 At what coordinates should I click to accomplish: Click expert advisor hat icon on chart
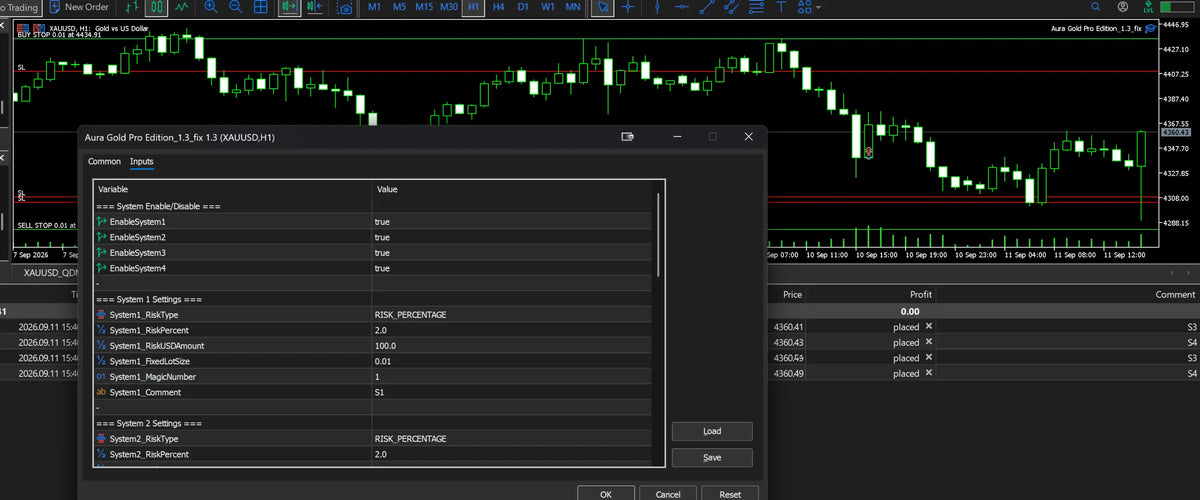(1152, 28)
